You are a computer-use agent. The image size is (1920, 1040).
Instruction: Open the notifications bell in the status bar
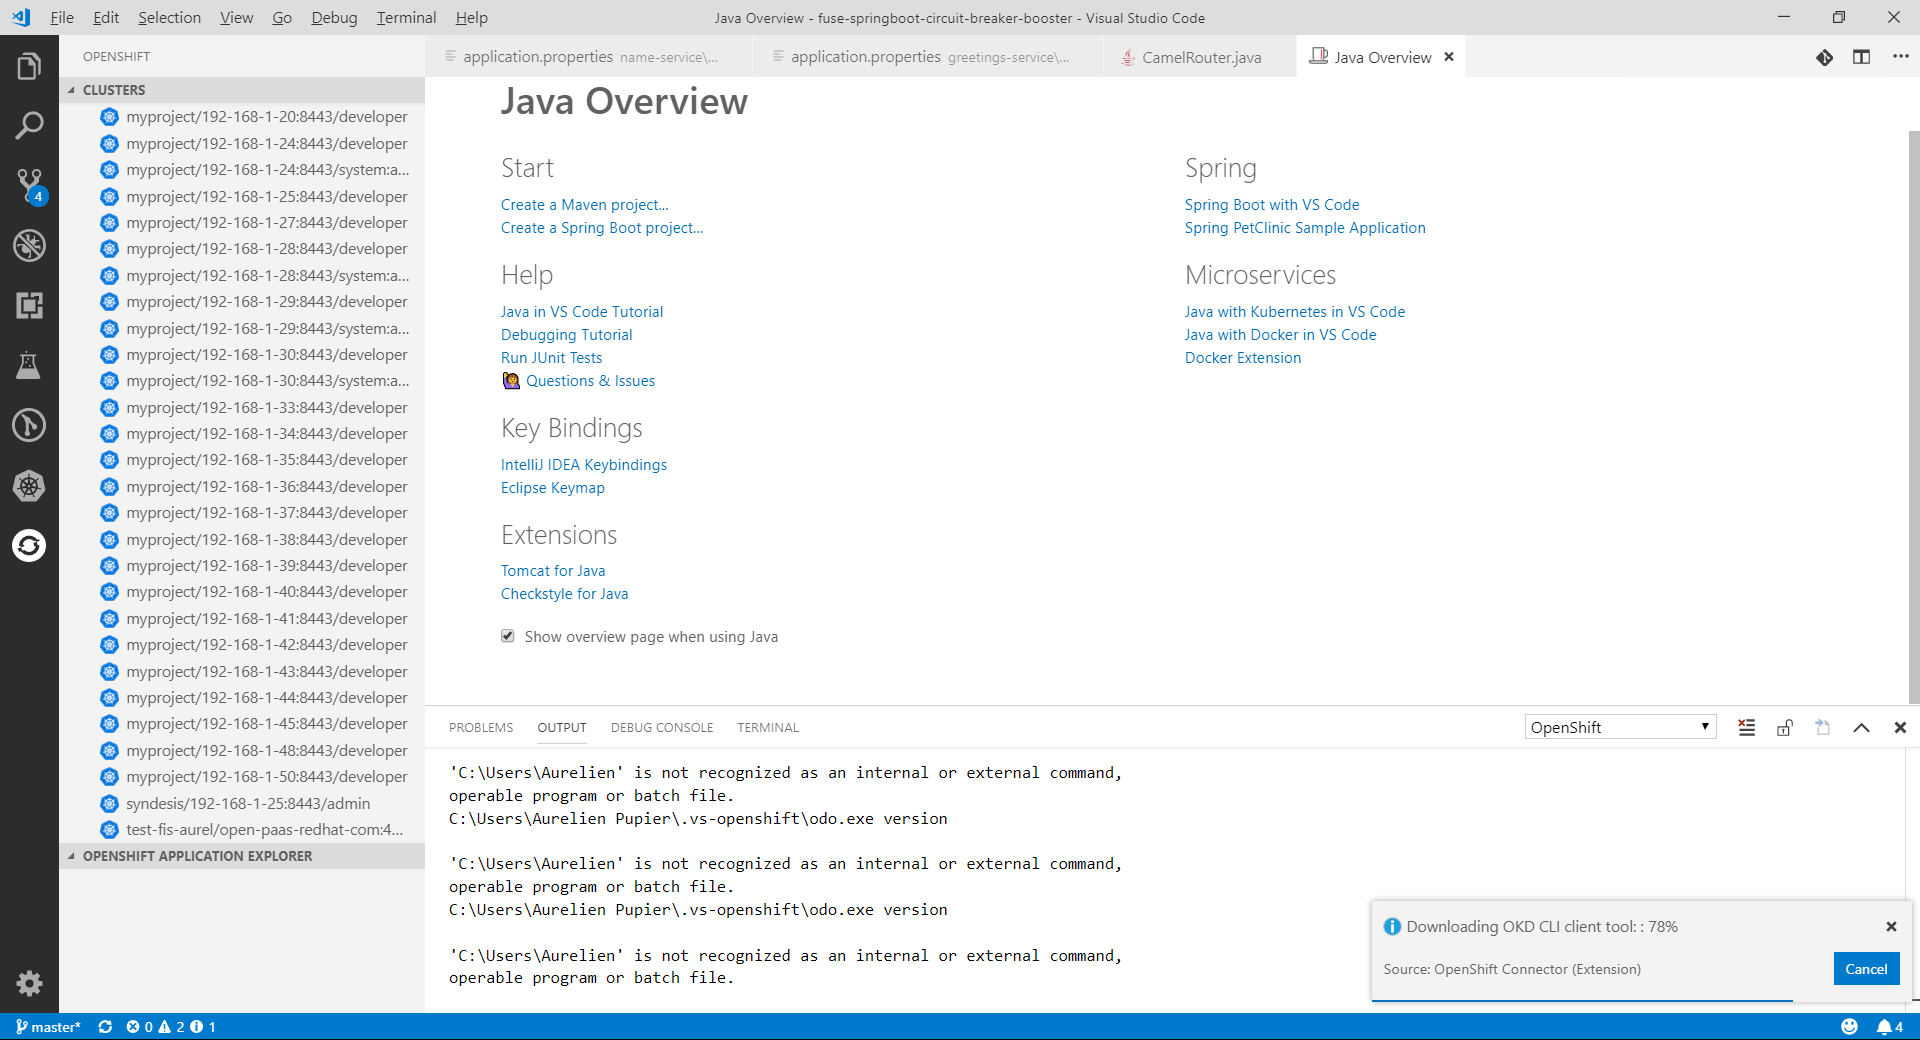[x=1886, y=1027]
